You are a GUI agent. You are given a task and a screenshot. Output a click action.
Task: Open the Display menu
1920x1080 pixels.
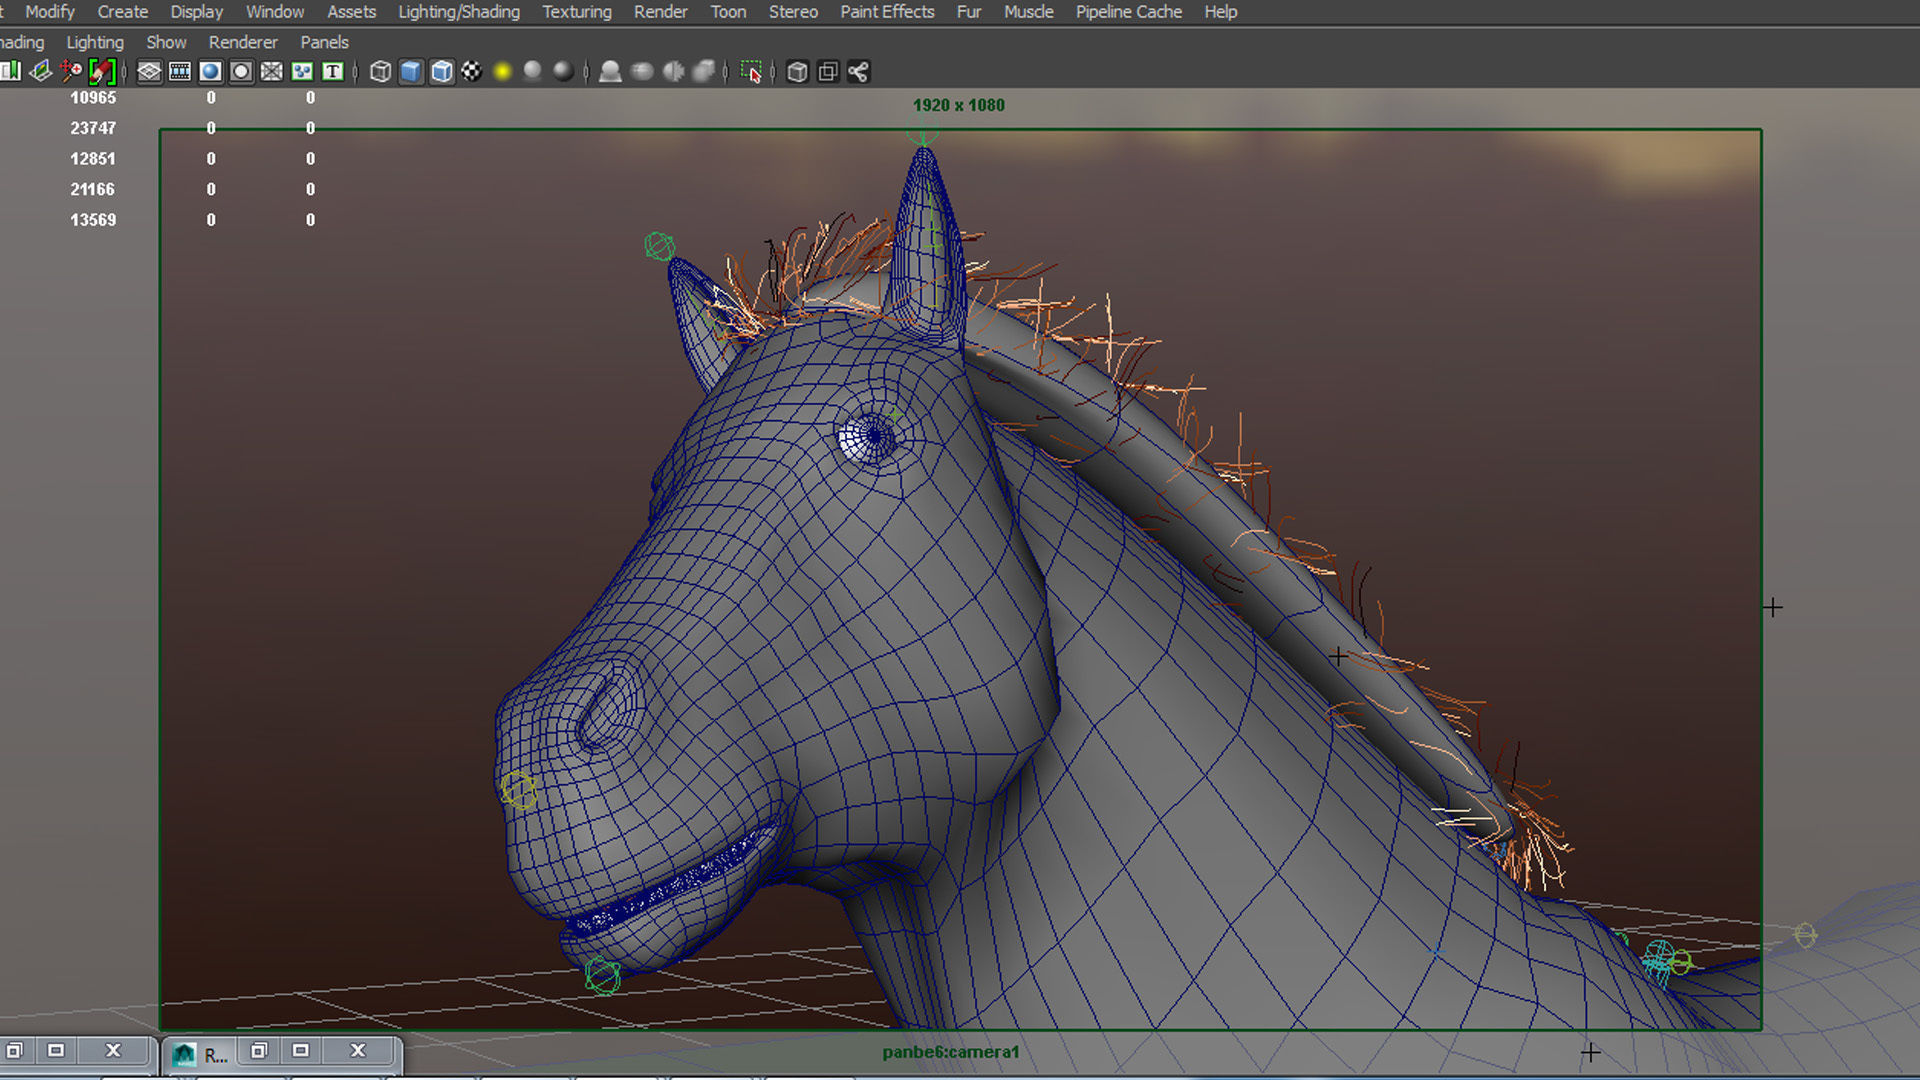[x=197, y=12]
